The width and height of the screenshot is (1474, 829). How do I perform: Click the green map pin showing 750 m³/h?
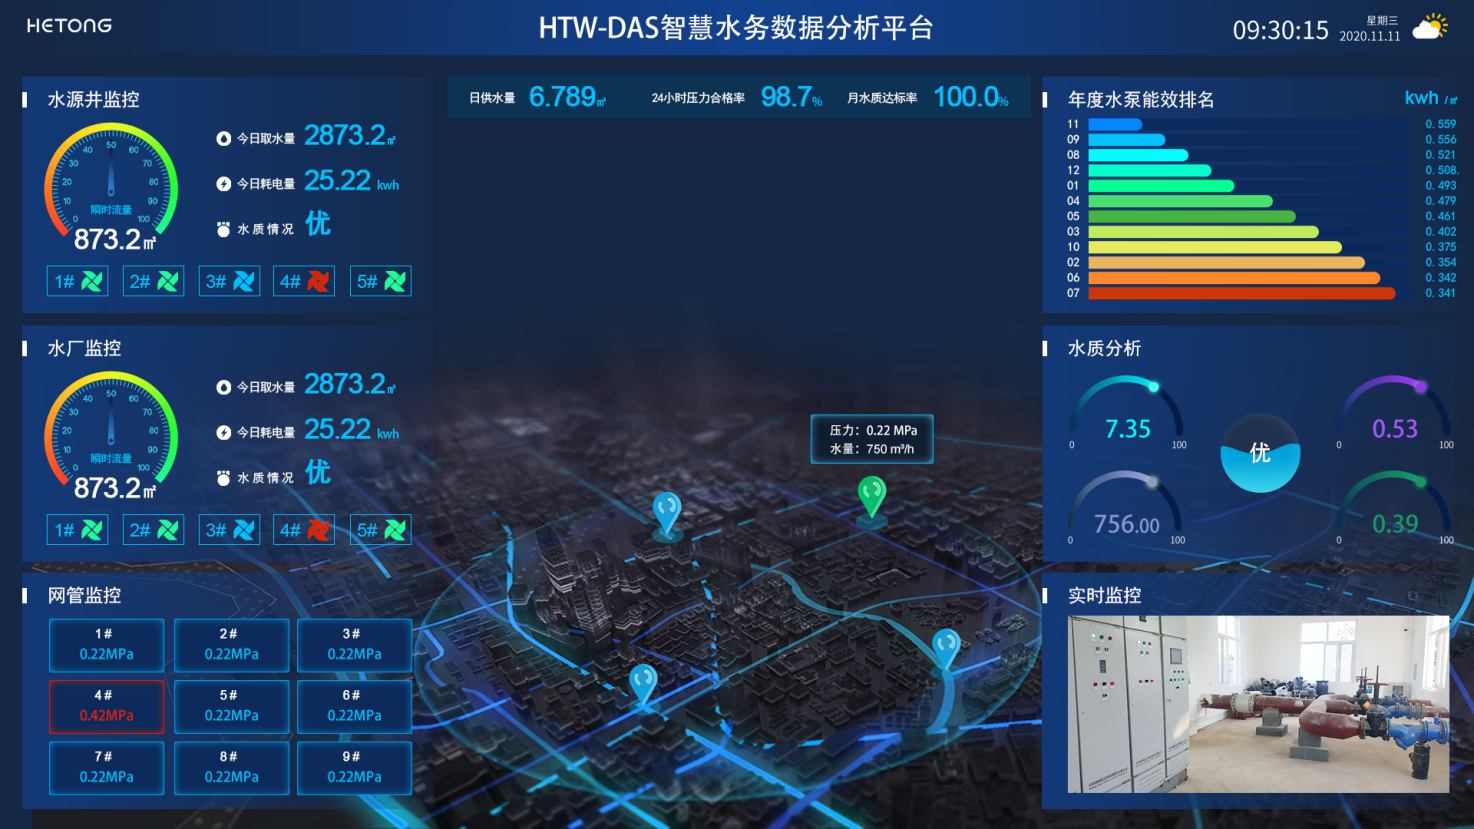point(871,494)
